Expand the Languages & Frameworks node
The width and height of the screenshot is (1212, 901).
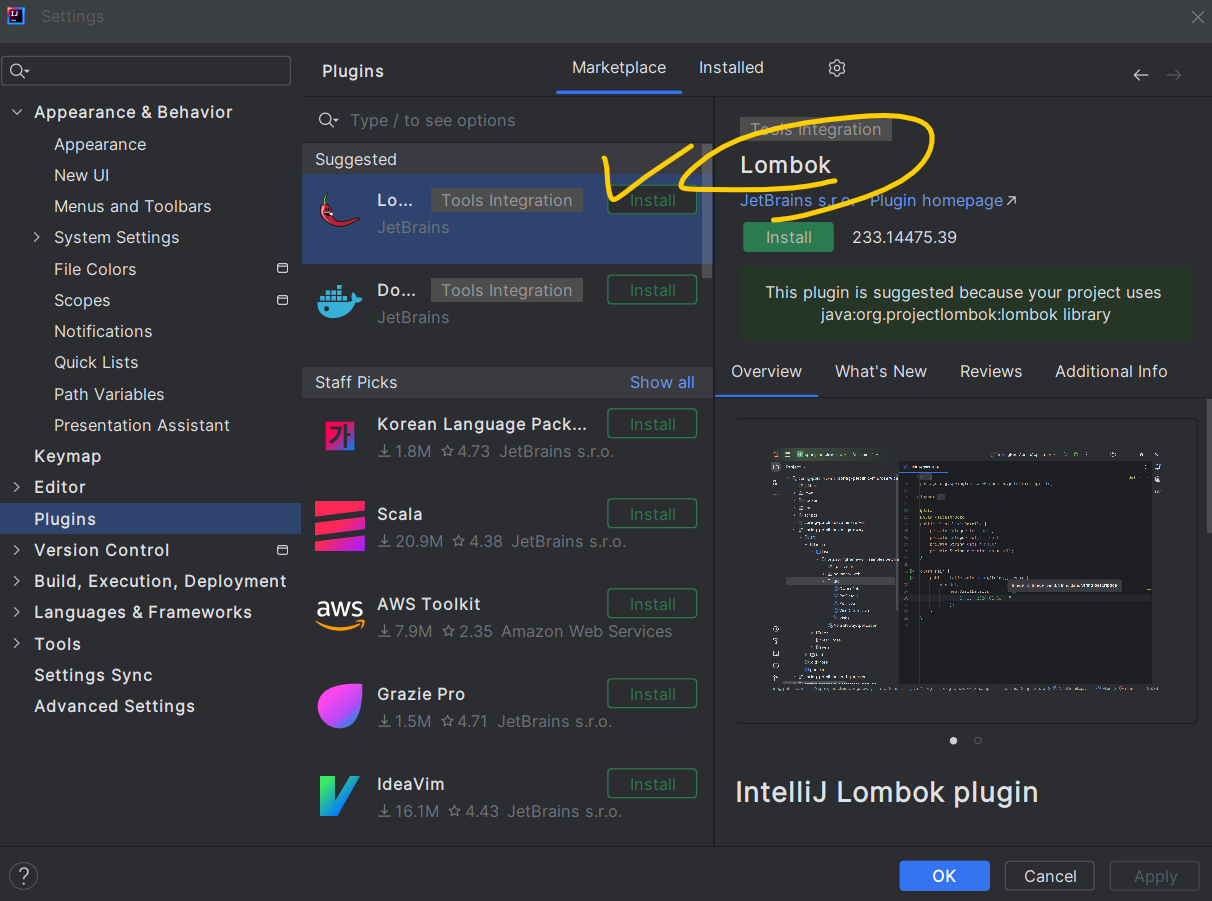click(x=17, y=612)
